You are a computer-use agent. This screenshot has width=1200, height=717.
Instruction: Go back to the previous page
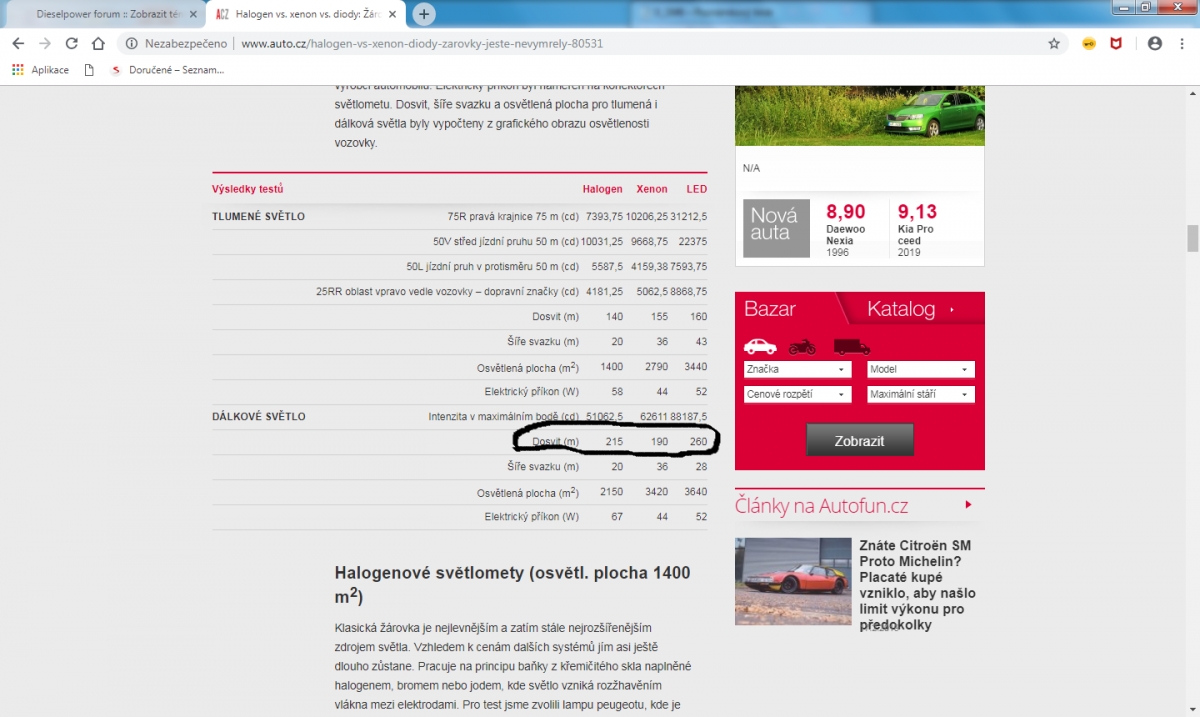click(18, 44)
